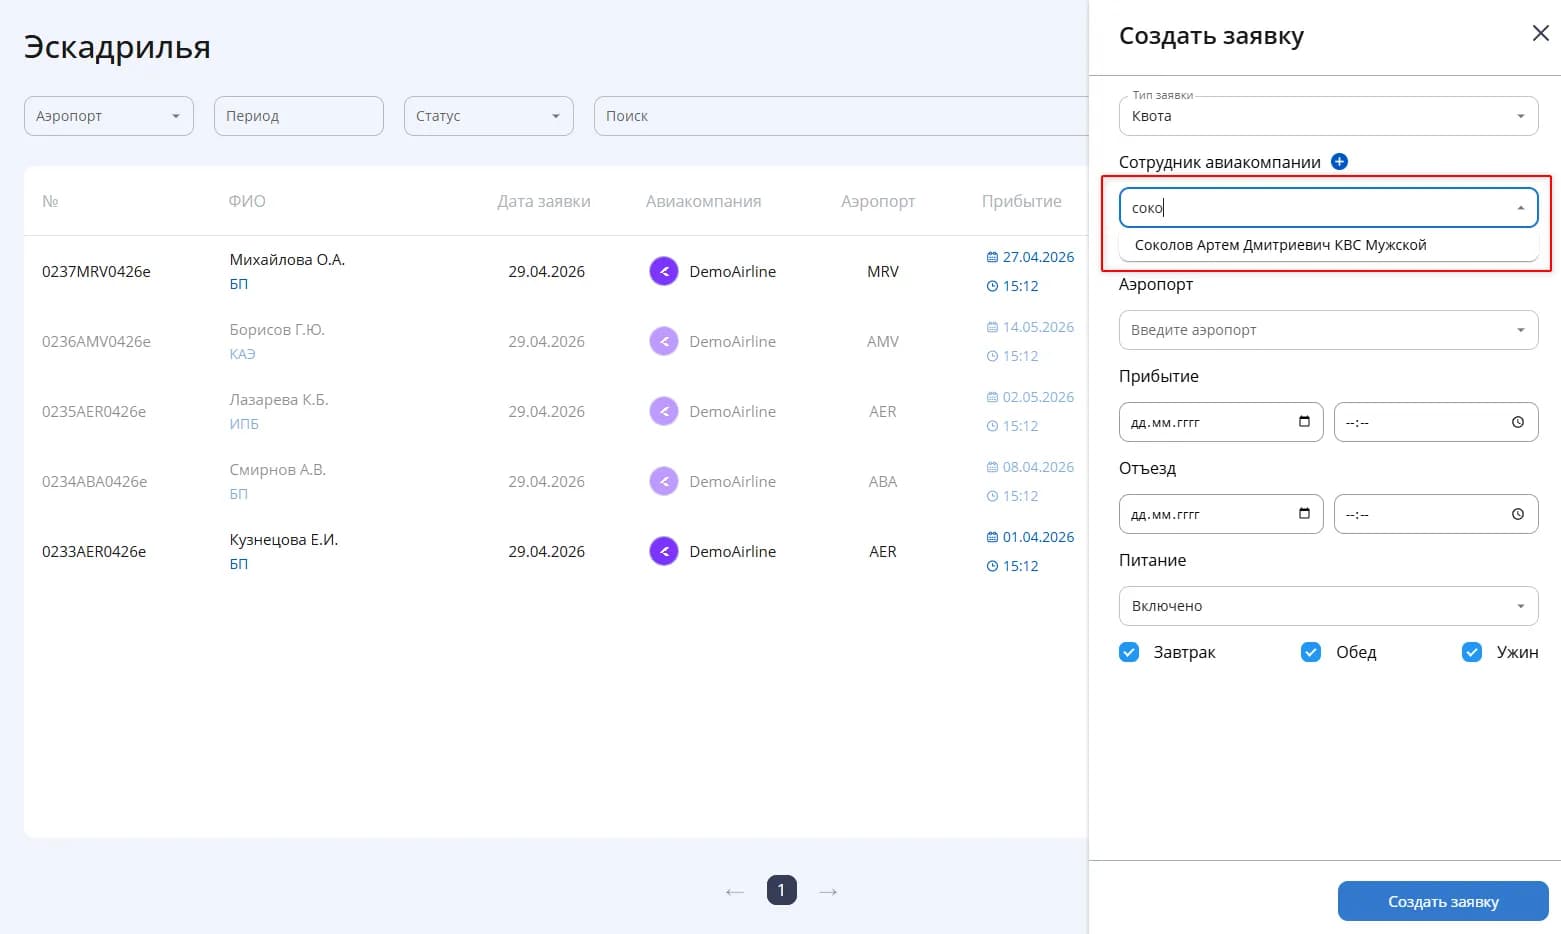Viewport: 1561px width, 934px height.
Task: Click the Создать заявку button
Action: pos(1443,901)
